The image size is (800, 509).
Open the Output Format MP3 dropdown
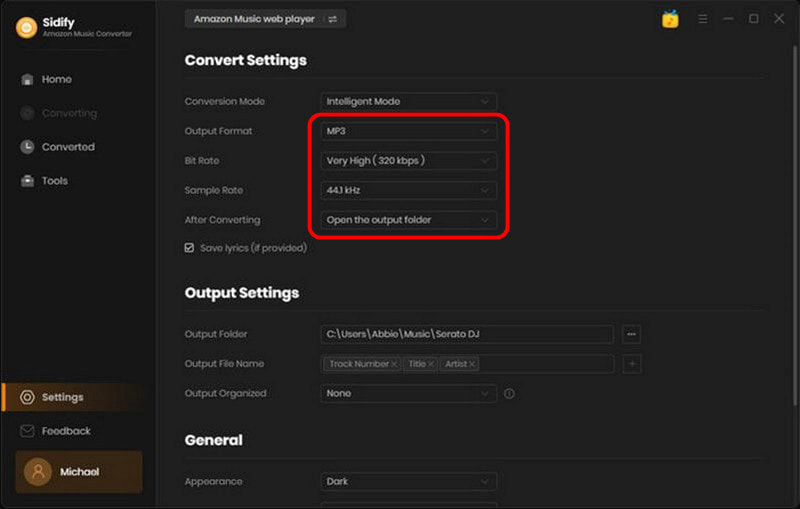[409, 131]
